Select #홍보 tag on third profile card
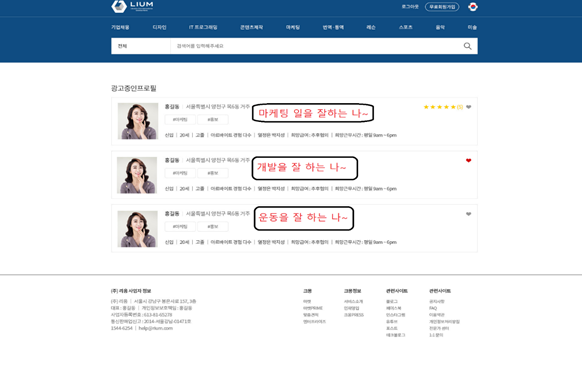The width and height of the screenshot is (582, 366). click(213, 226)
